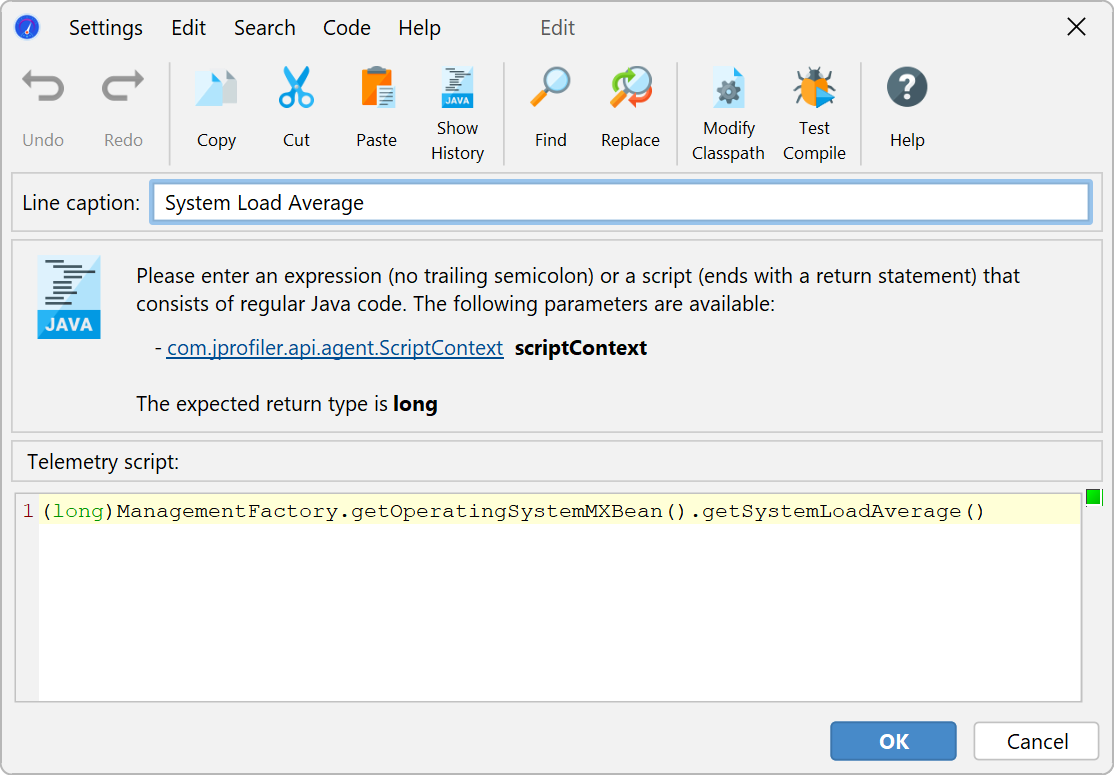
Task: Open the Settings menu
Action: coord(106,28)
